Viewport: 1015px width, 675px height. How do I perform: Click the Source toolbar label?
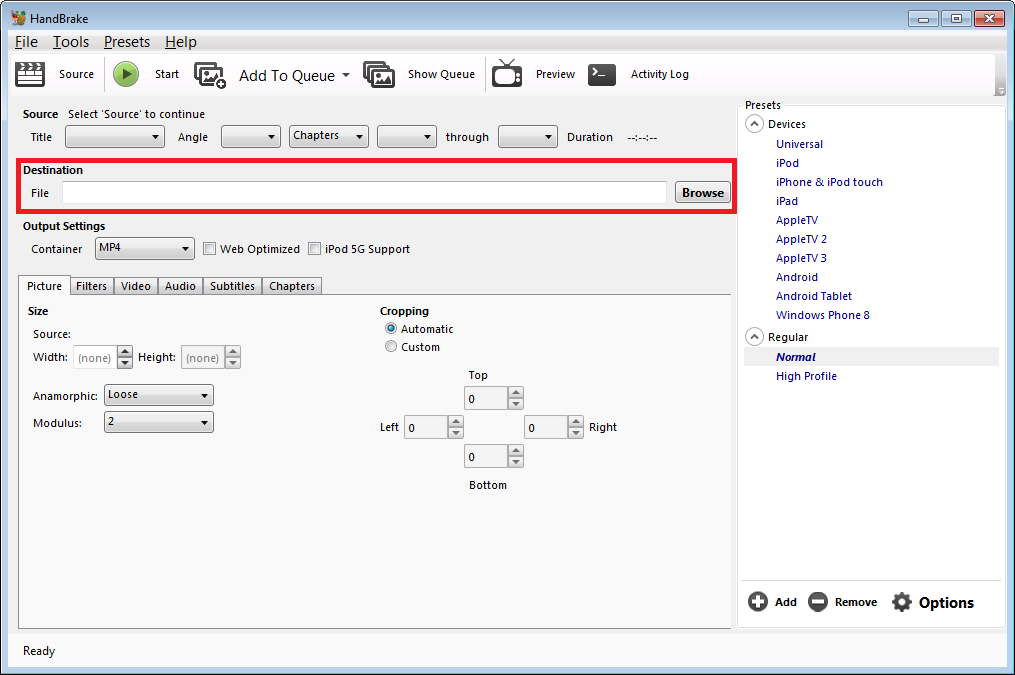[76, 74]
